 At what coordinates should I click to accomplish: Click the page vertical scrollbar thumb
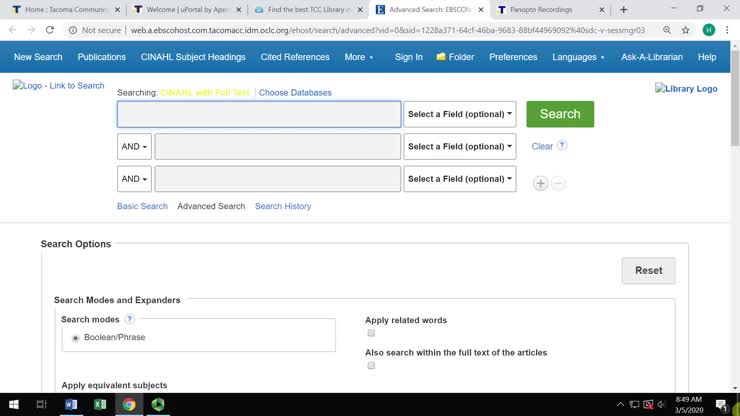pos(735,97)
